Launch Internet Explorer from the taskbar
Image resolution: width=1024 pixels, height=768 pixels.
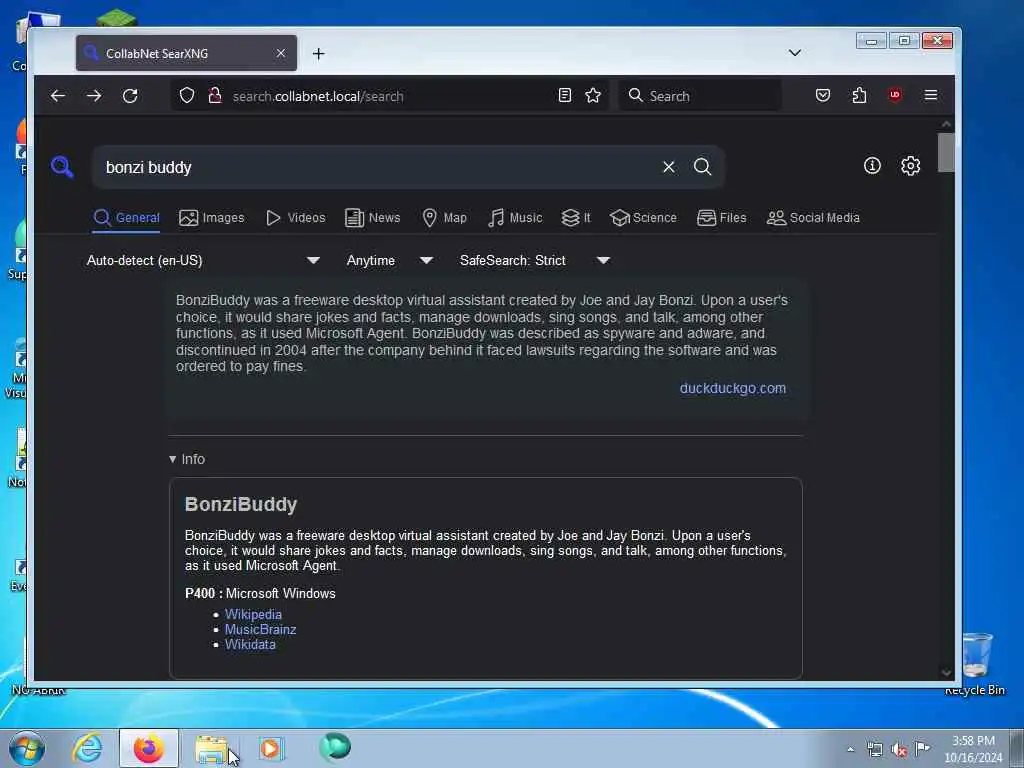[x=88, y=748]
